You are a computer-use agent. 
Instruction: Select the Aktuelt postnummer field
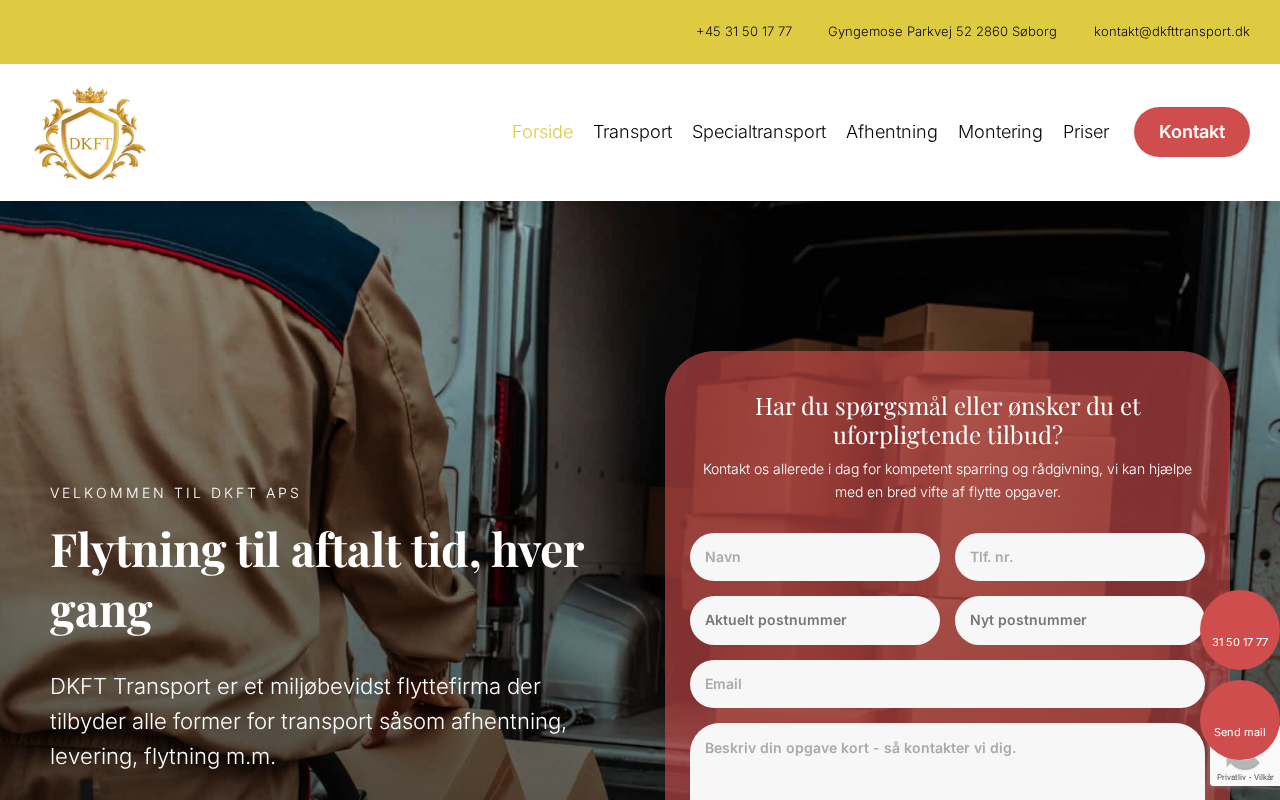(x=815, y=620)
